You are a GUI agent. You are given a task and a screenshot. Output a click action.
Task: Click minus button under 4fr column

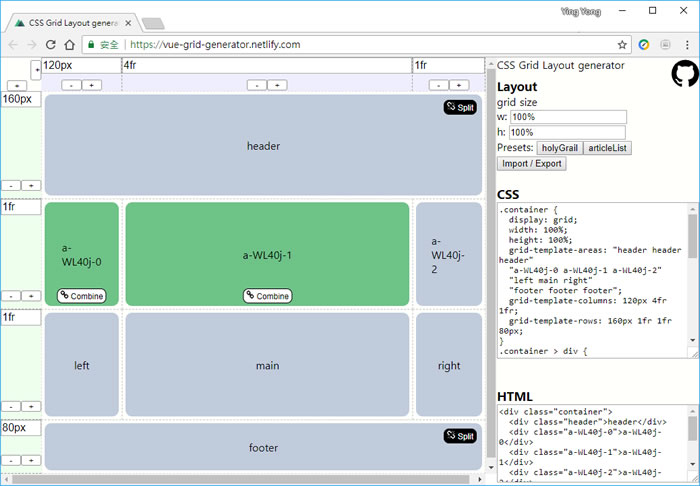[x=257, y=85]
